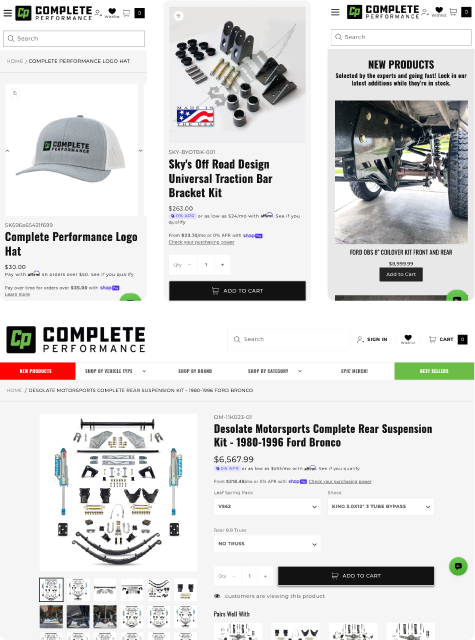Click the large Complete Performance logo
Viewport: 475px width, 640px height.
point(76,340)
